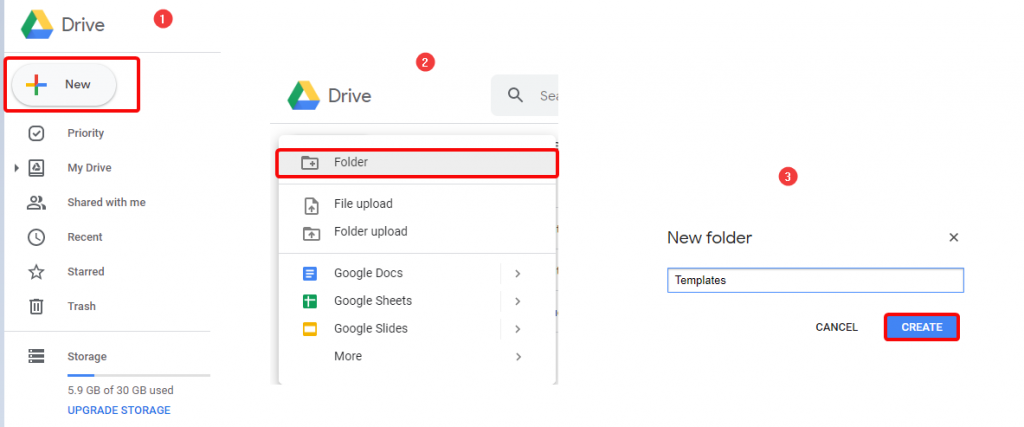The image size is (1024, 427).
Task: Click the Priority checkbox icon
Action: 36,133
